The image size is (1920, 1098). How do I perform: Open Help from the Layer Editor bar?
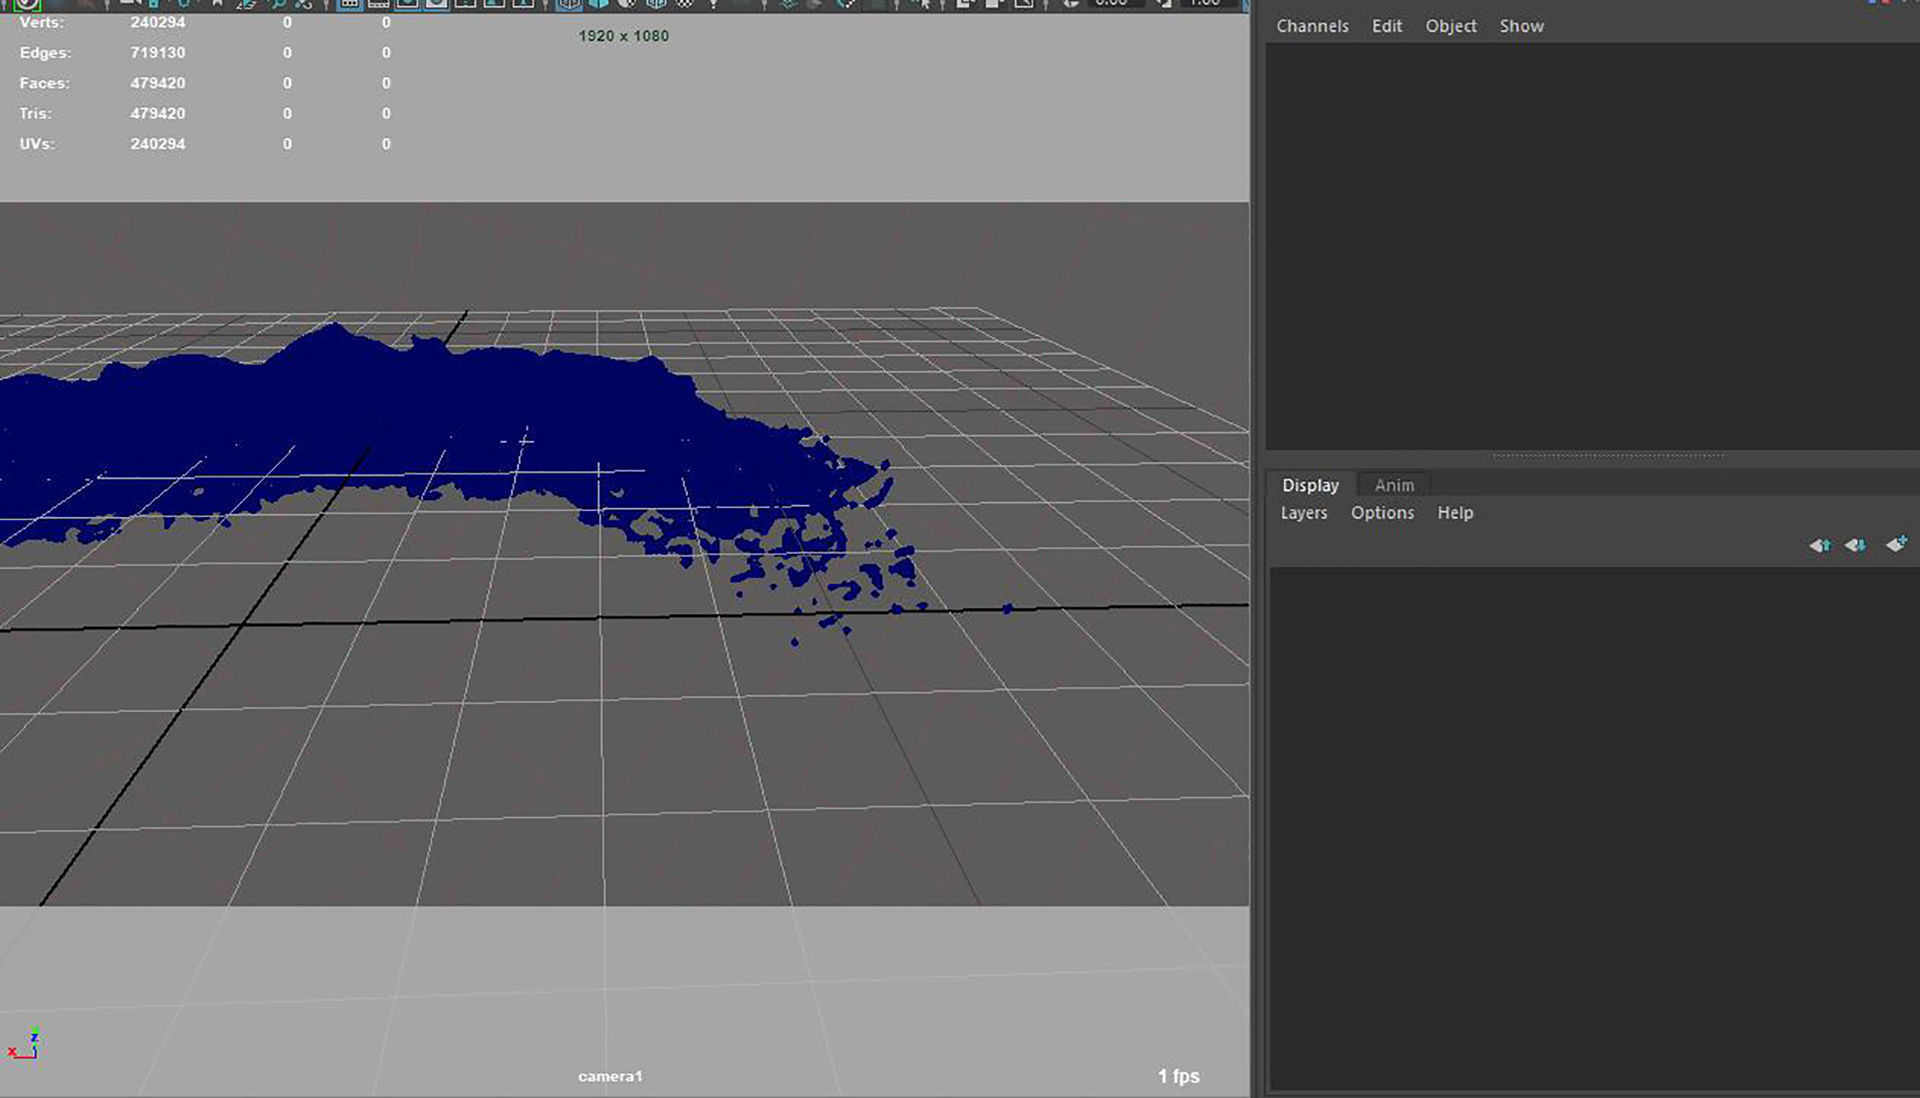pyautogui.click(x=1455, y=512)
